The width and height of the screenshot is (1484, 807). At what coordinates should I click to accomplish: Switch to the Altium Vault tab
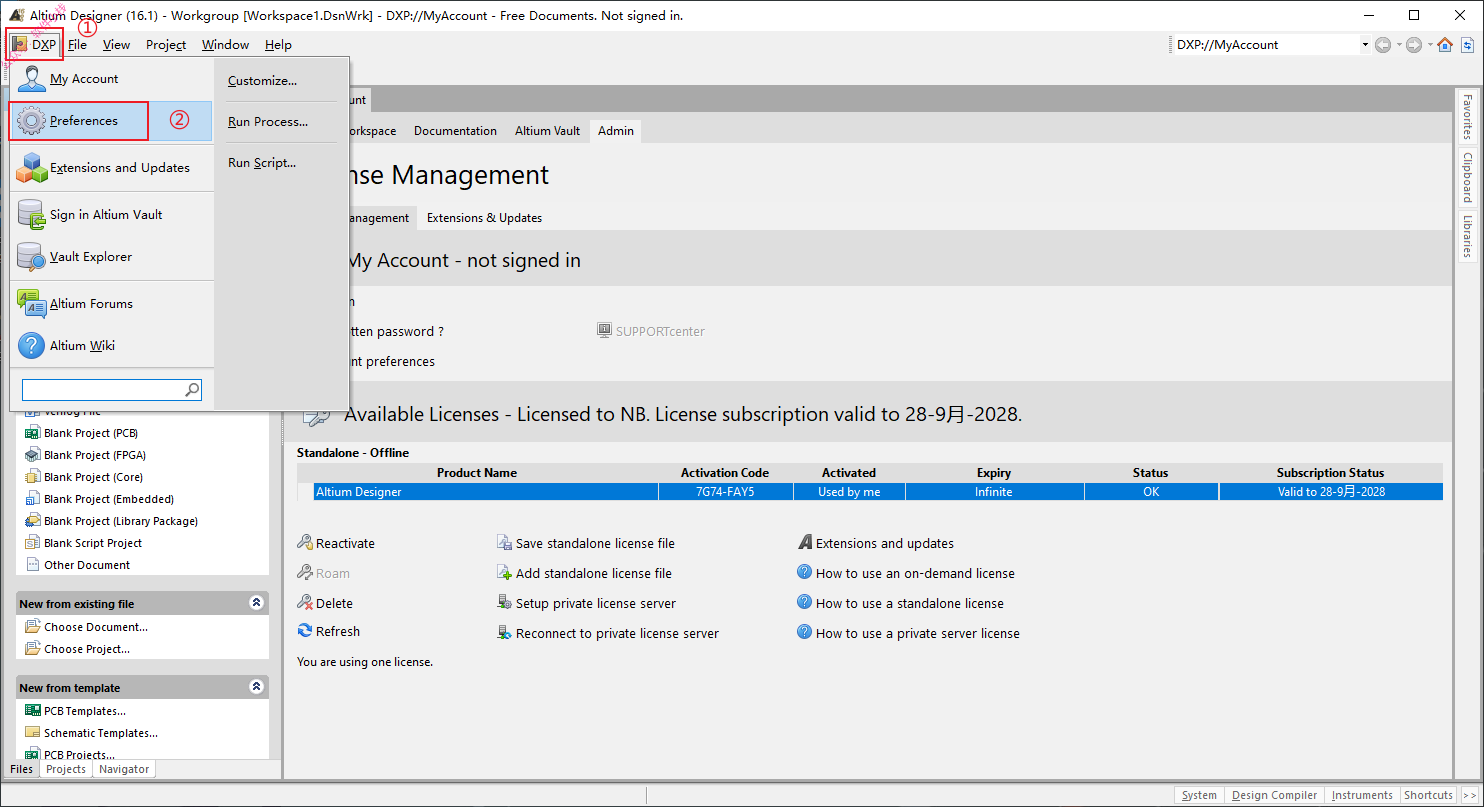(547, 131)
